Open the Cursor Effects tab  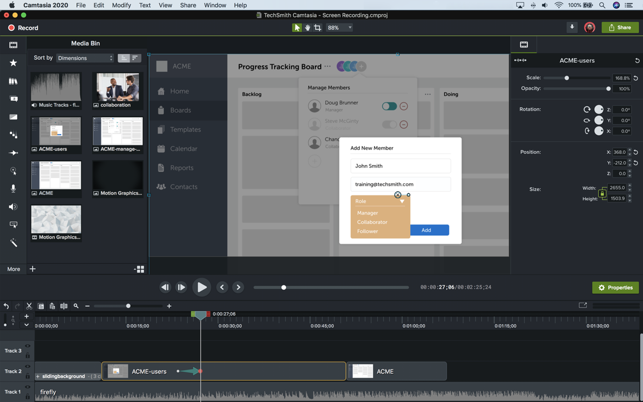(x=13, y=171)
